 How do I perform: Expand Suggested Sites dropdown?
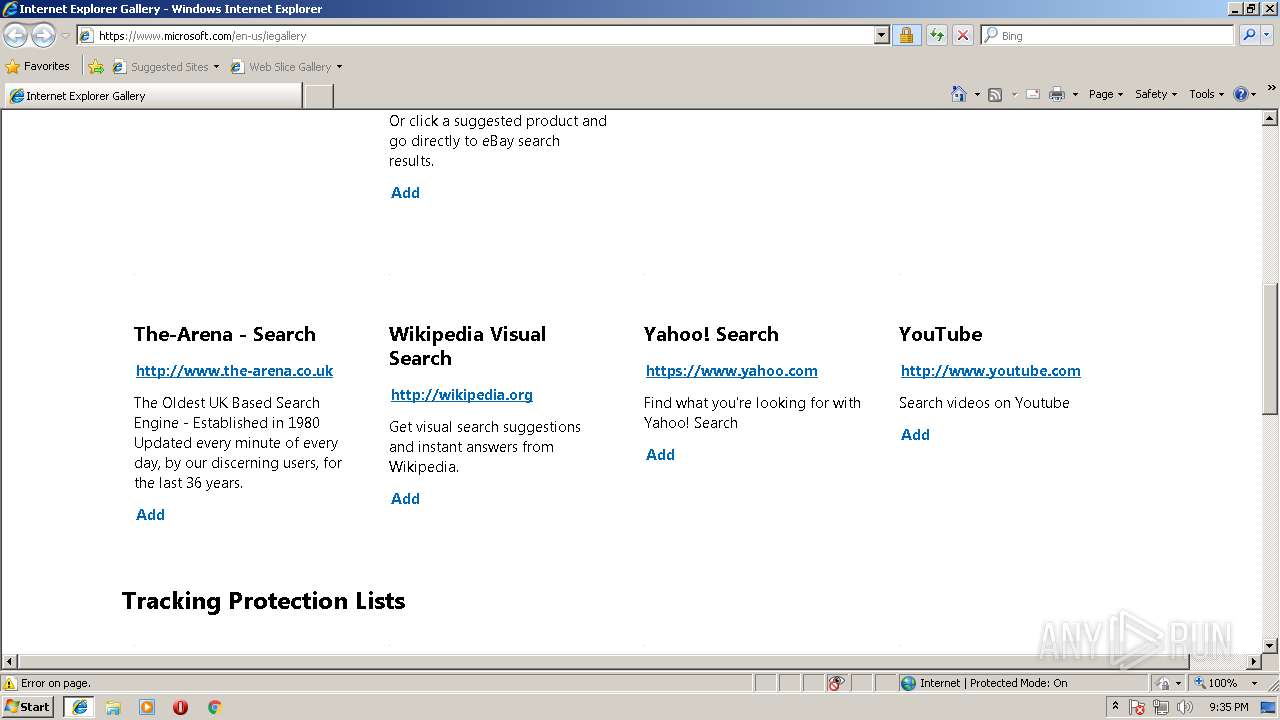click(216, 67)
